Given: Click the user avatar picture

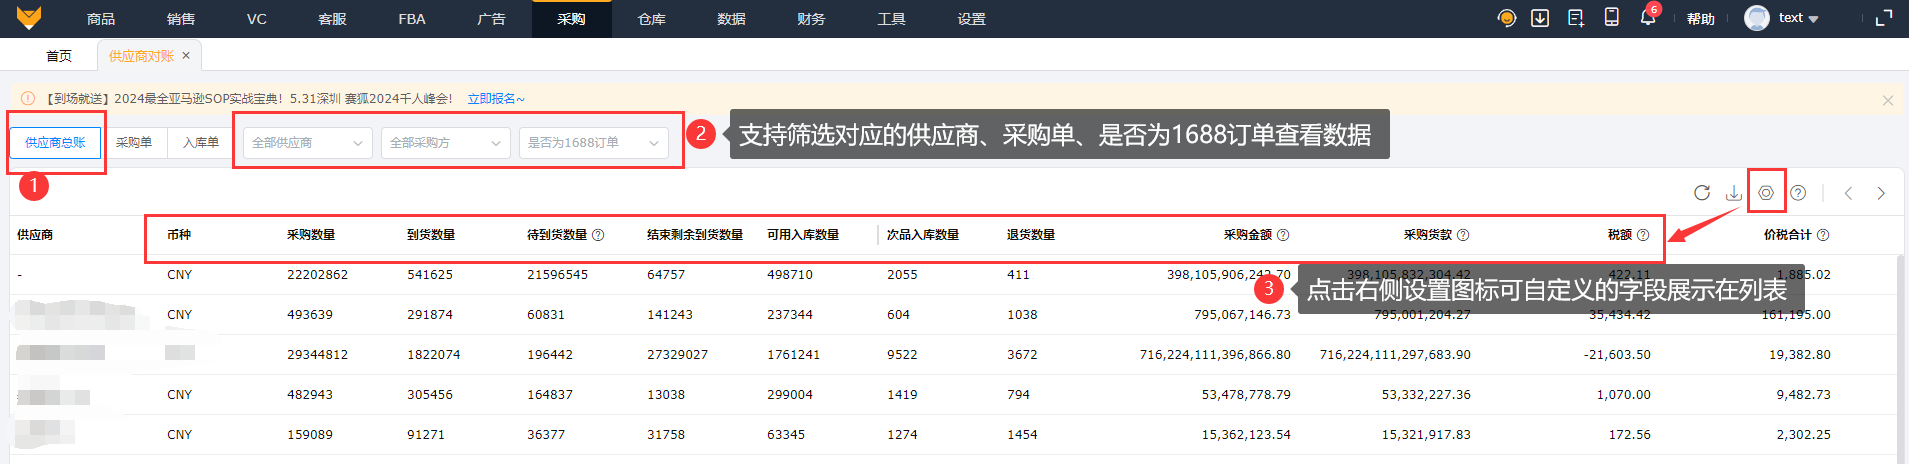Looking at the screenshot, I should (x=1757, y=18).
